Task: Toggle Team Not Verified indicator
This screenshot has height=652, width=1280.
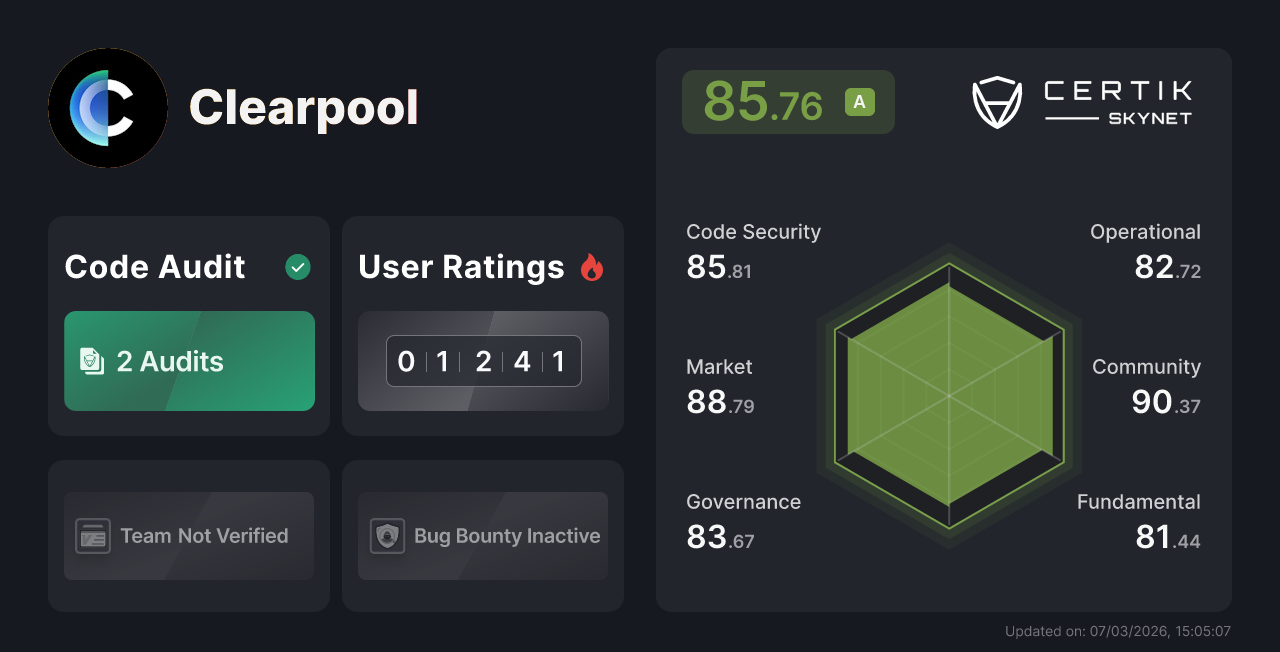Action: (188, 536)
